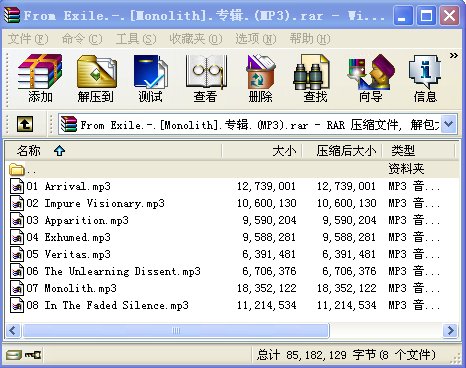Select file 01 Arrival.mp3
Screen dimensions: 466x368
pos(232,186)
